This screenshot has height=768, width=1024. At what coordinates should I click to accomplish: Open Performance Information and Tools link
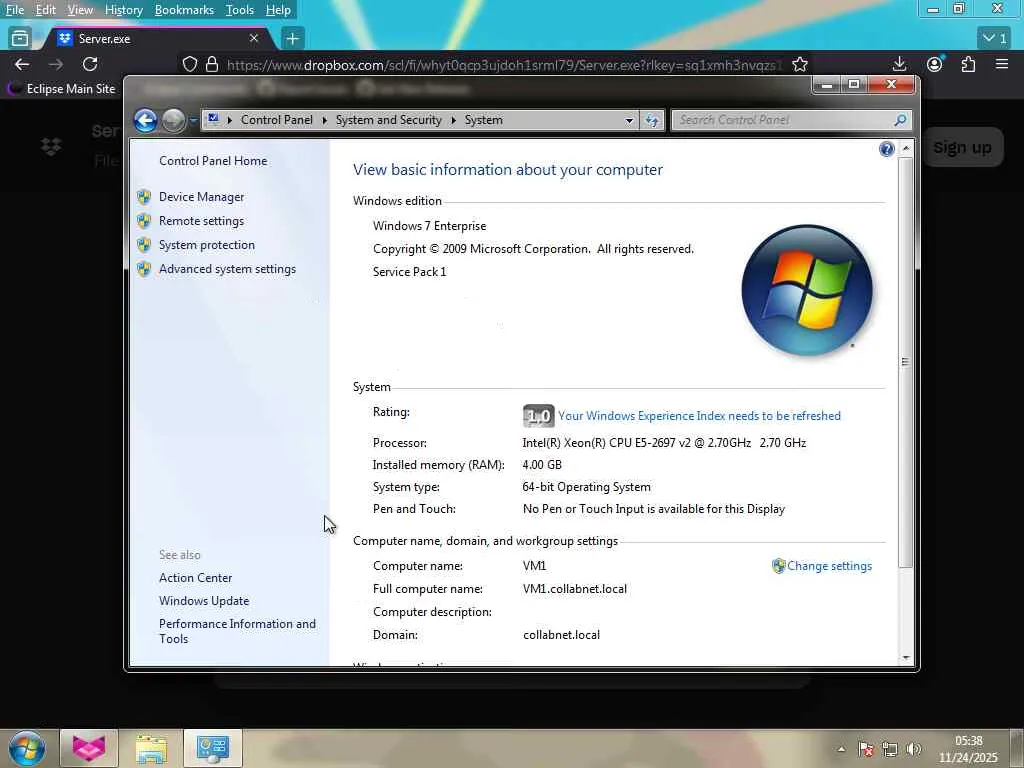[237, 632]
